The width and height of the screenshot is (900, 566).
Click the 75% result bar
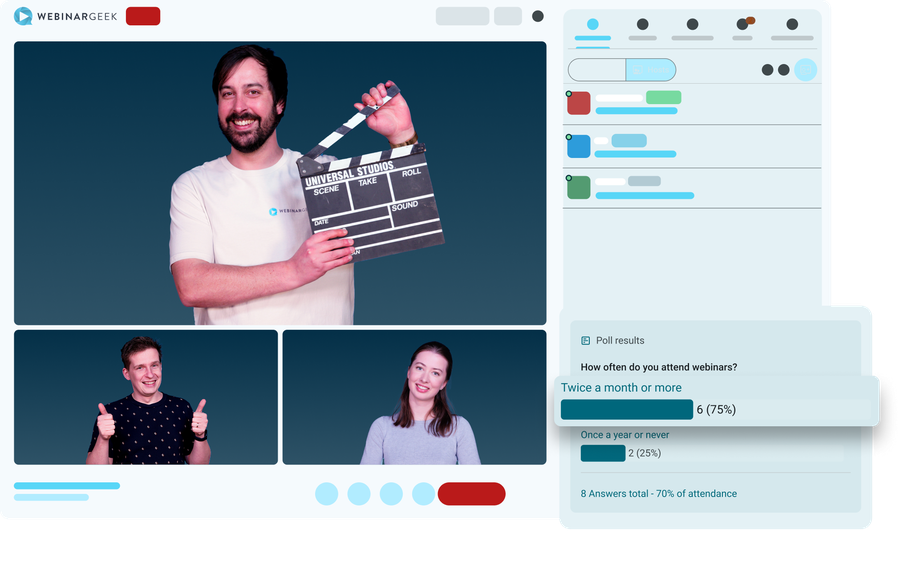[627, 409]
